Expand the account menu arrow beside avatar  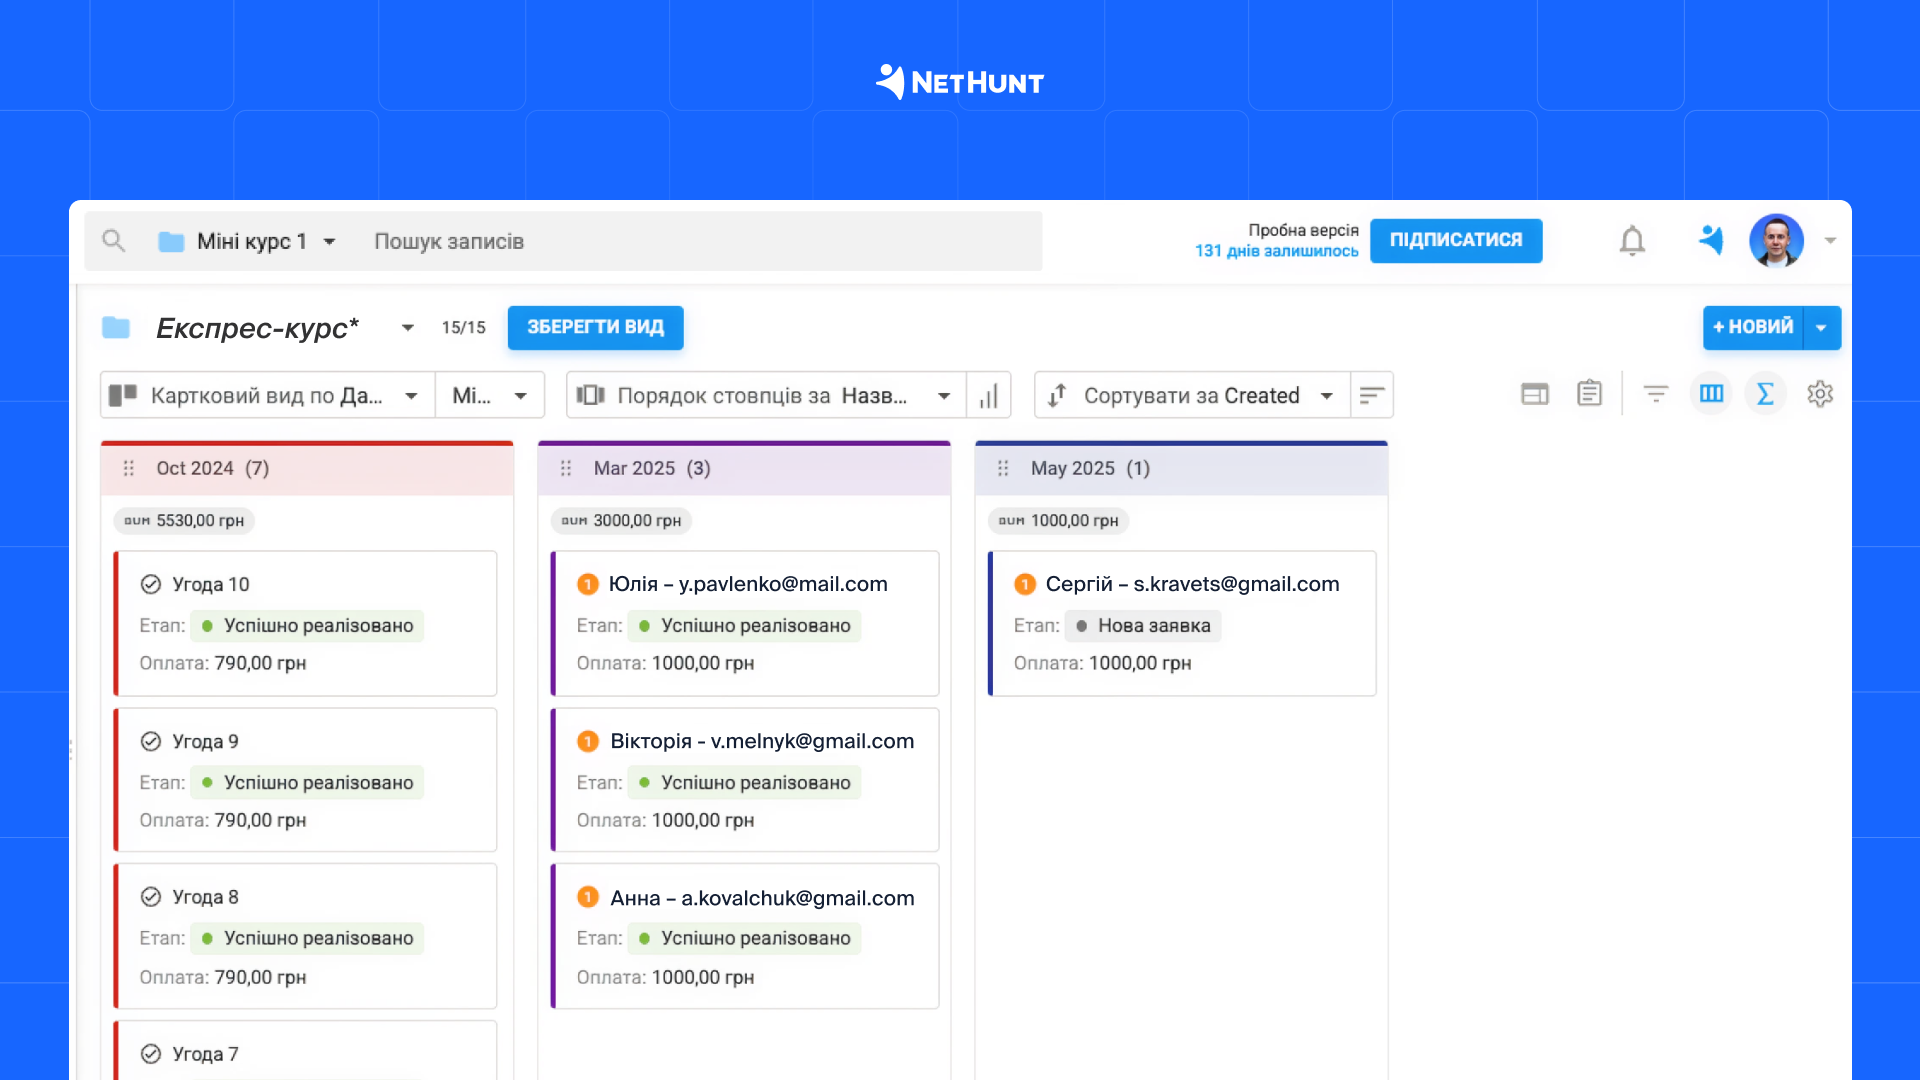[x=1830, y=241]
